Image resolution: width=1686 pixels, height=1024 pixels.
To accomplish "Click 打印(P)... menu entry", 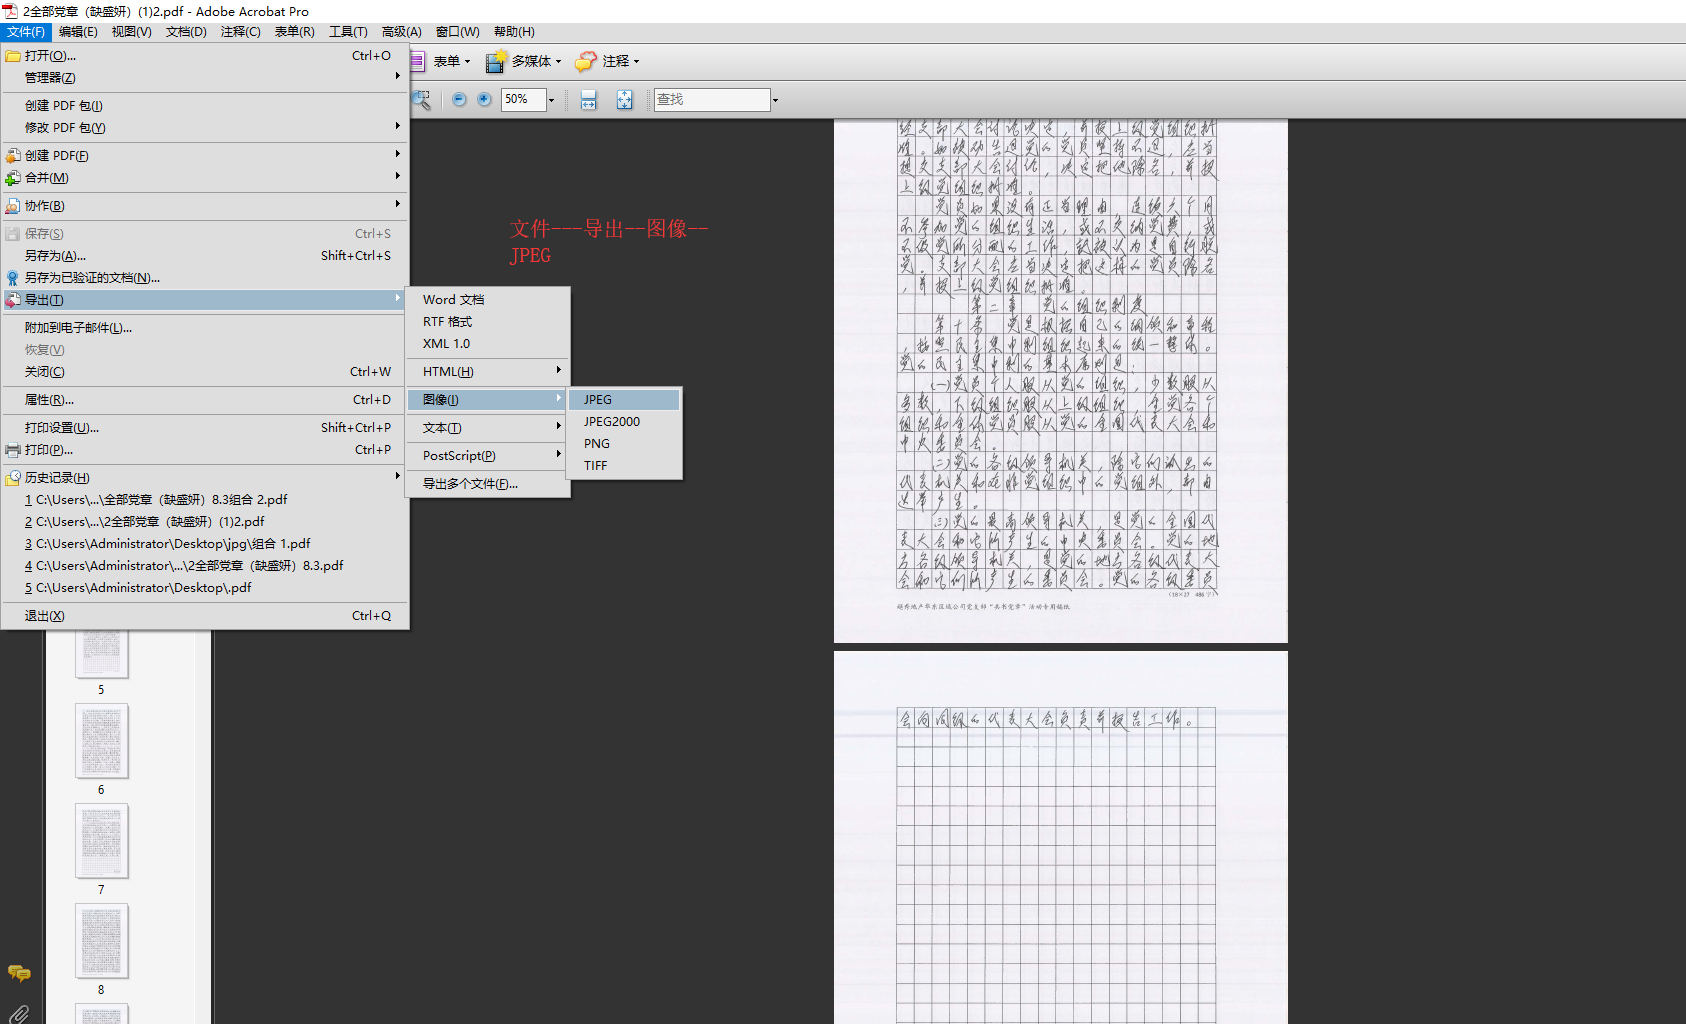I will click(x=204, y=449).
